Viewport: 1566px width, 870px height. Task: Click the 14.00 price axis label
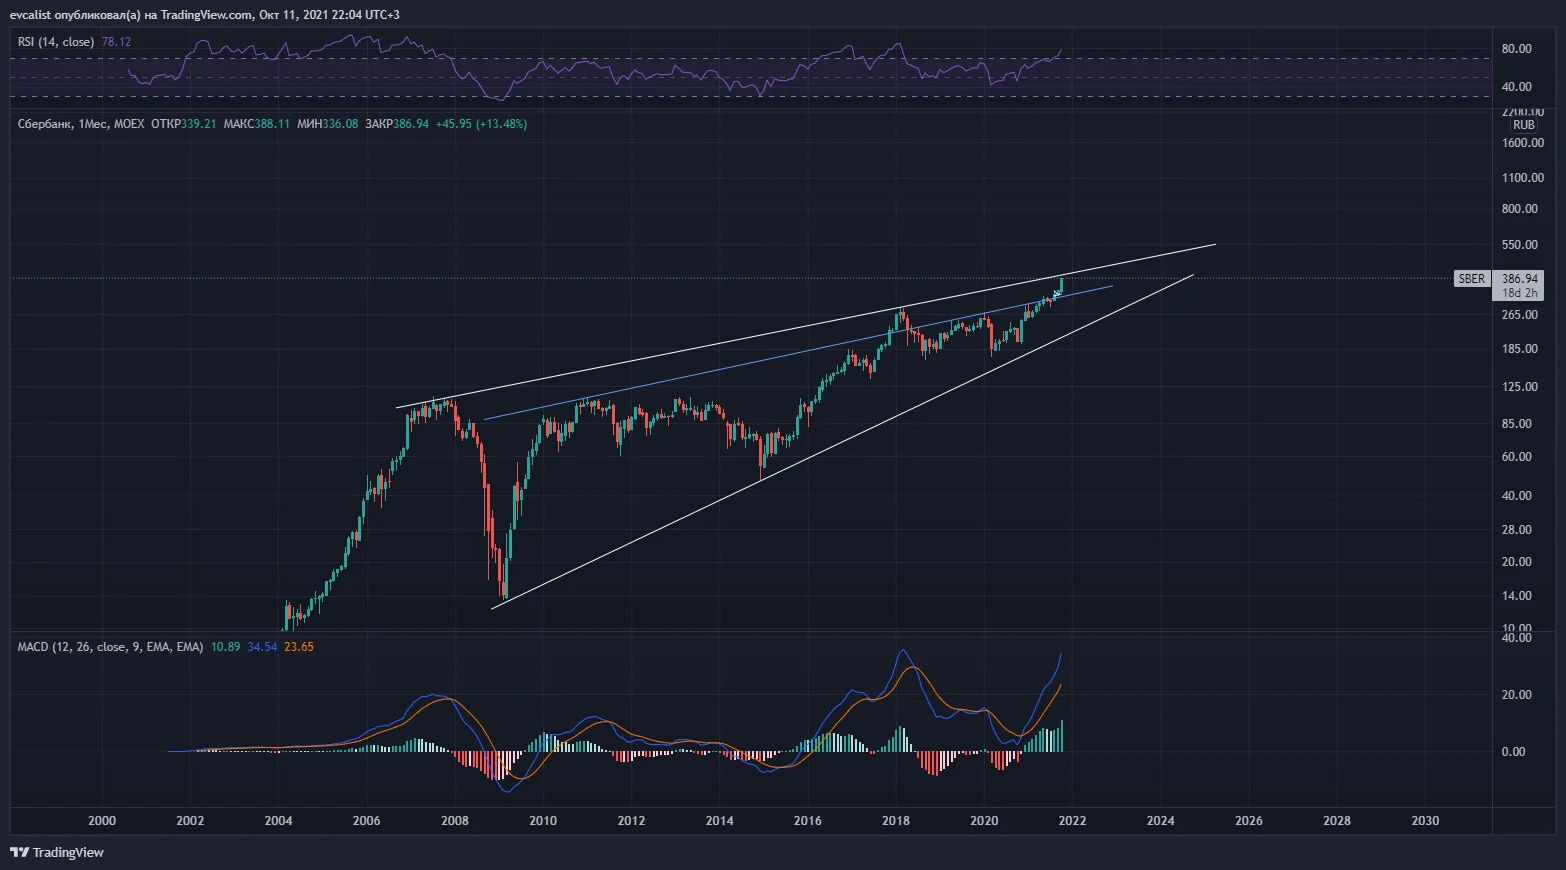pyautogui.click(x=1517, y=596)
